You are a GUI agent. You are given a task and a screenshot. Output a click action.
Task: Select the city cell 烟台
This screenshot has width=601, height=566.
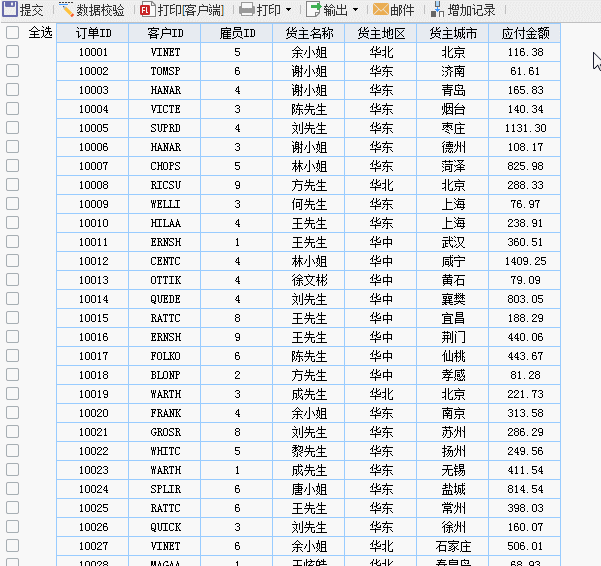[453, 109]
